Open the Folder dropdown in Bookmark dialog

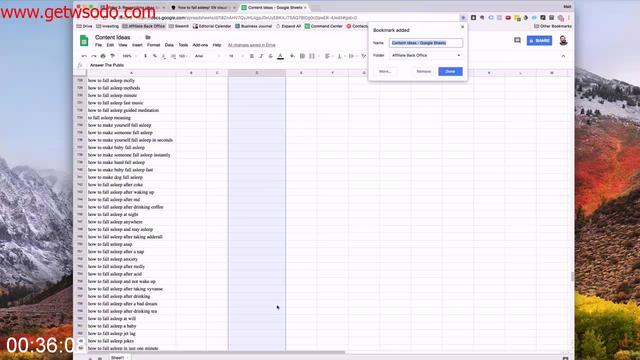(426, 55)
